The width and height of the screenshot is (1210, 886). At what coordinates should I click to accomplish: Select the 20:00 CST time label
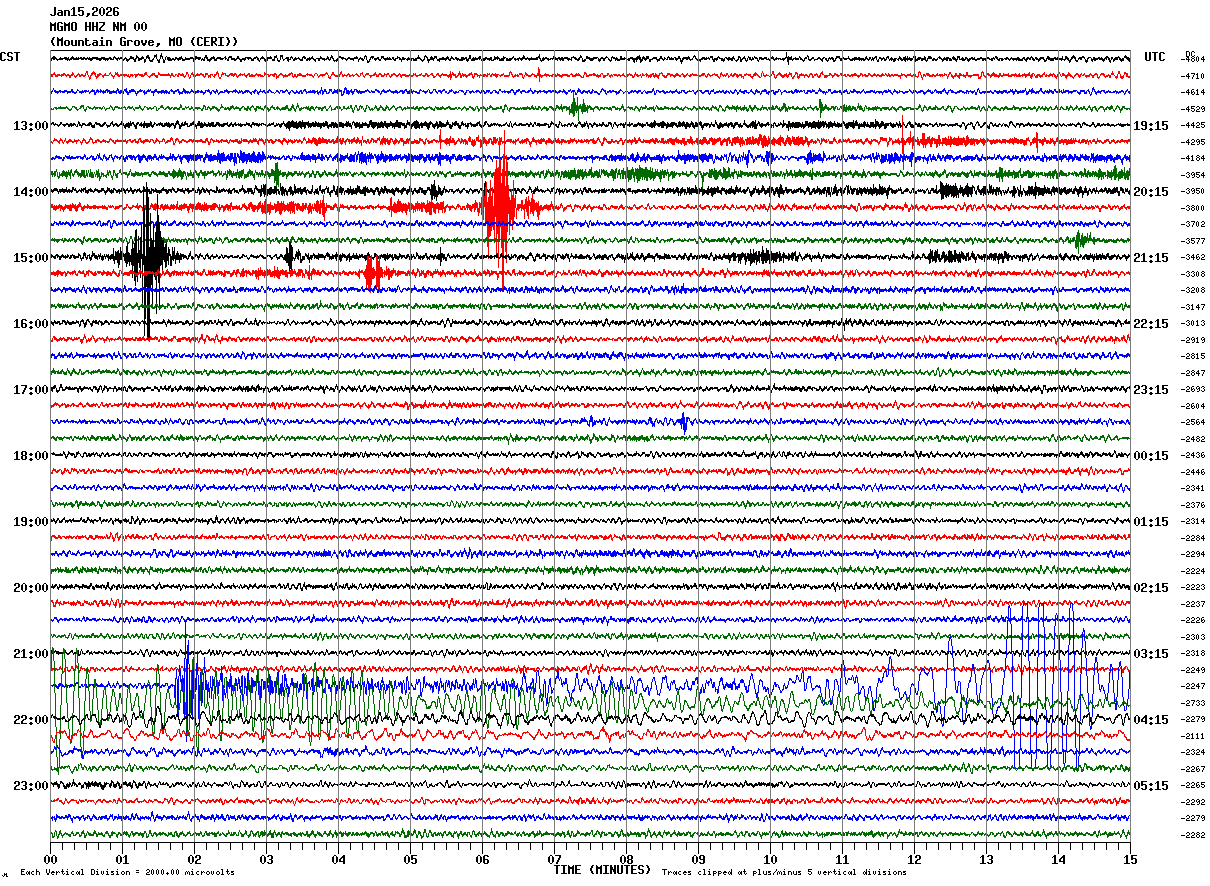pos(31,588)
